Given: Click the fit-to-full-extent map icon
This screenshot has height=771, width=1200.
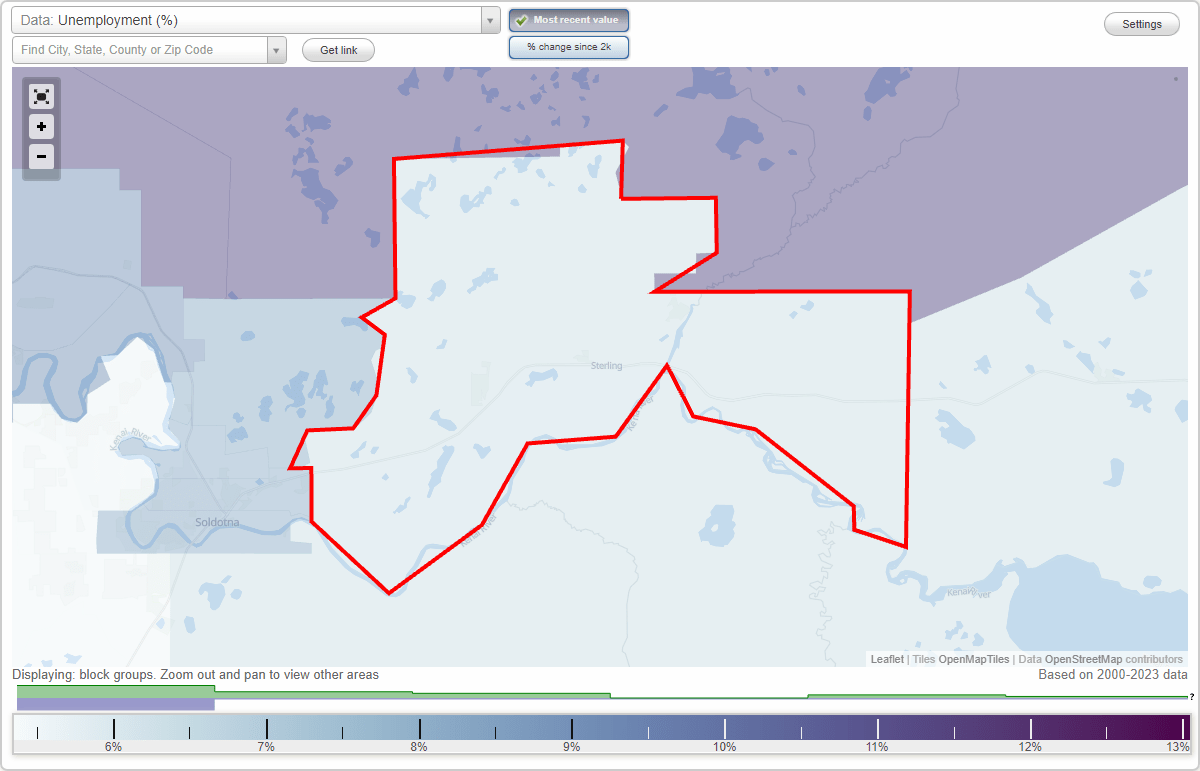Looking at the screenshot, I should [x=41, y=96].
